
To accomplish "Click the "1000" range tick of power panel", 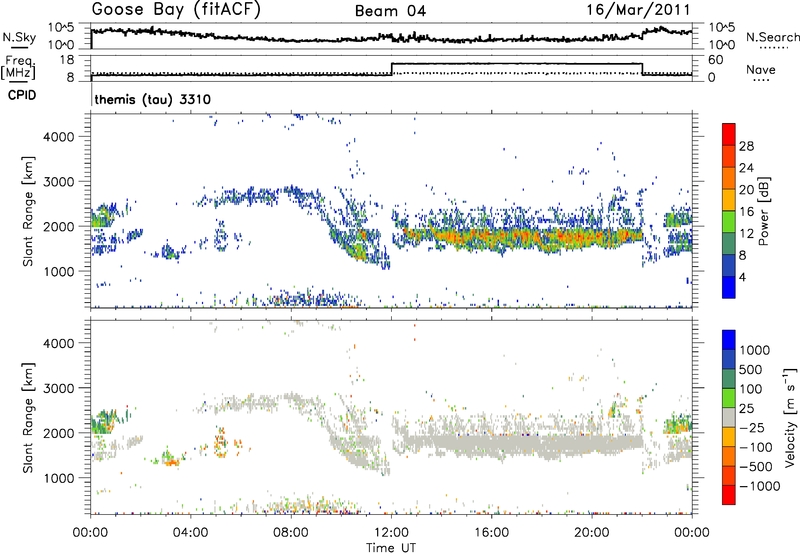I will pyautogui.click(x=59, y=271).
